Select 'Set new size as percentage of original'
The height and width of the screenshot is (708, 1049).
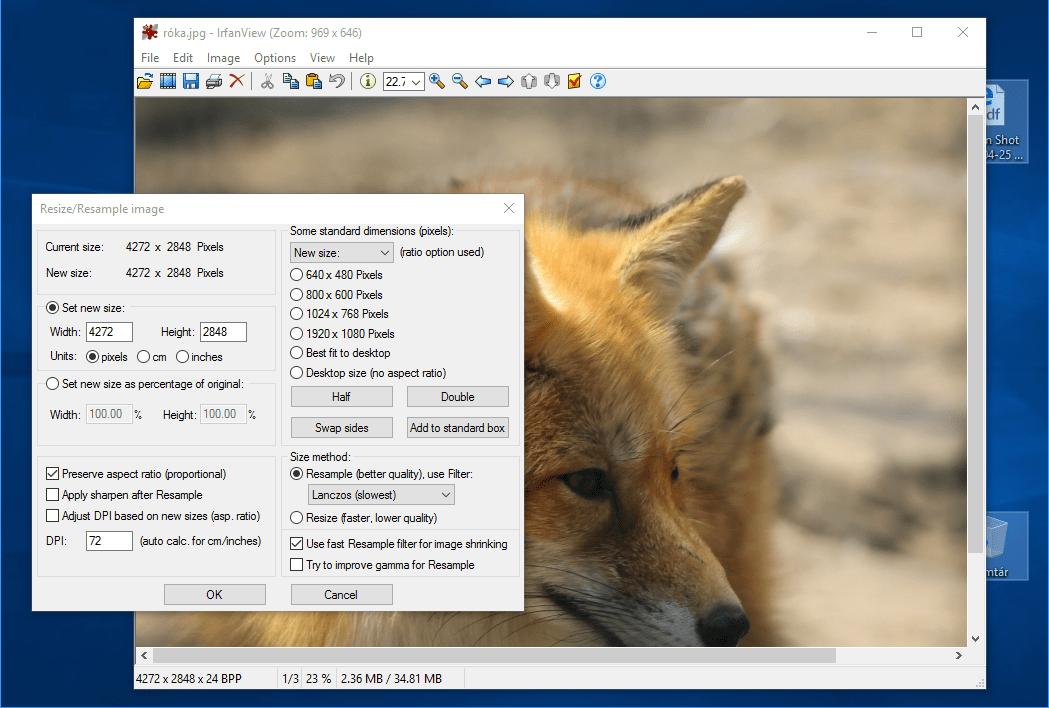coord(52,384)
